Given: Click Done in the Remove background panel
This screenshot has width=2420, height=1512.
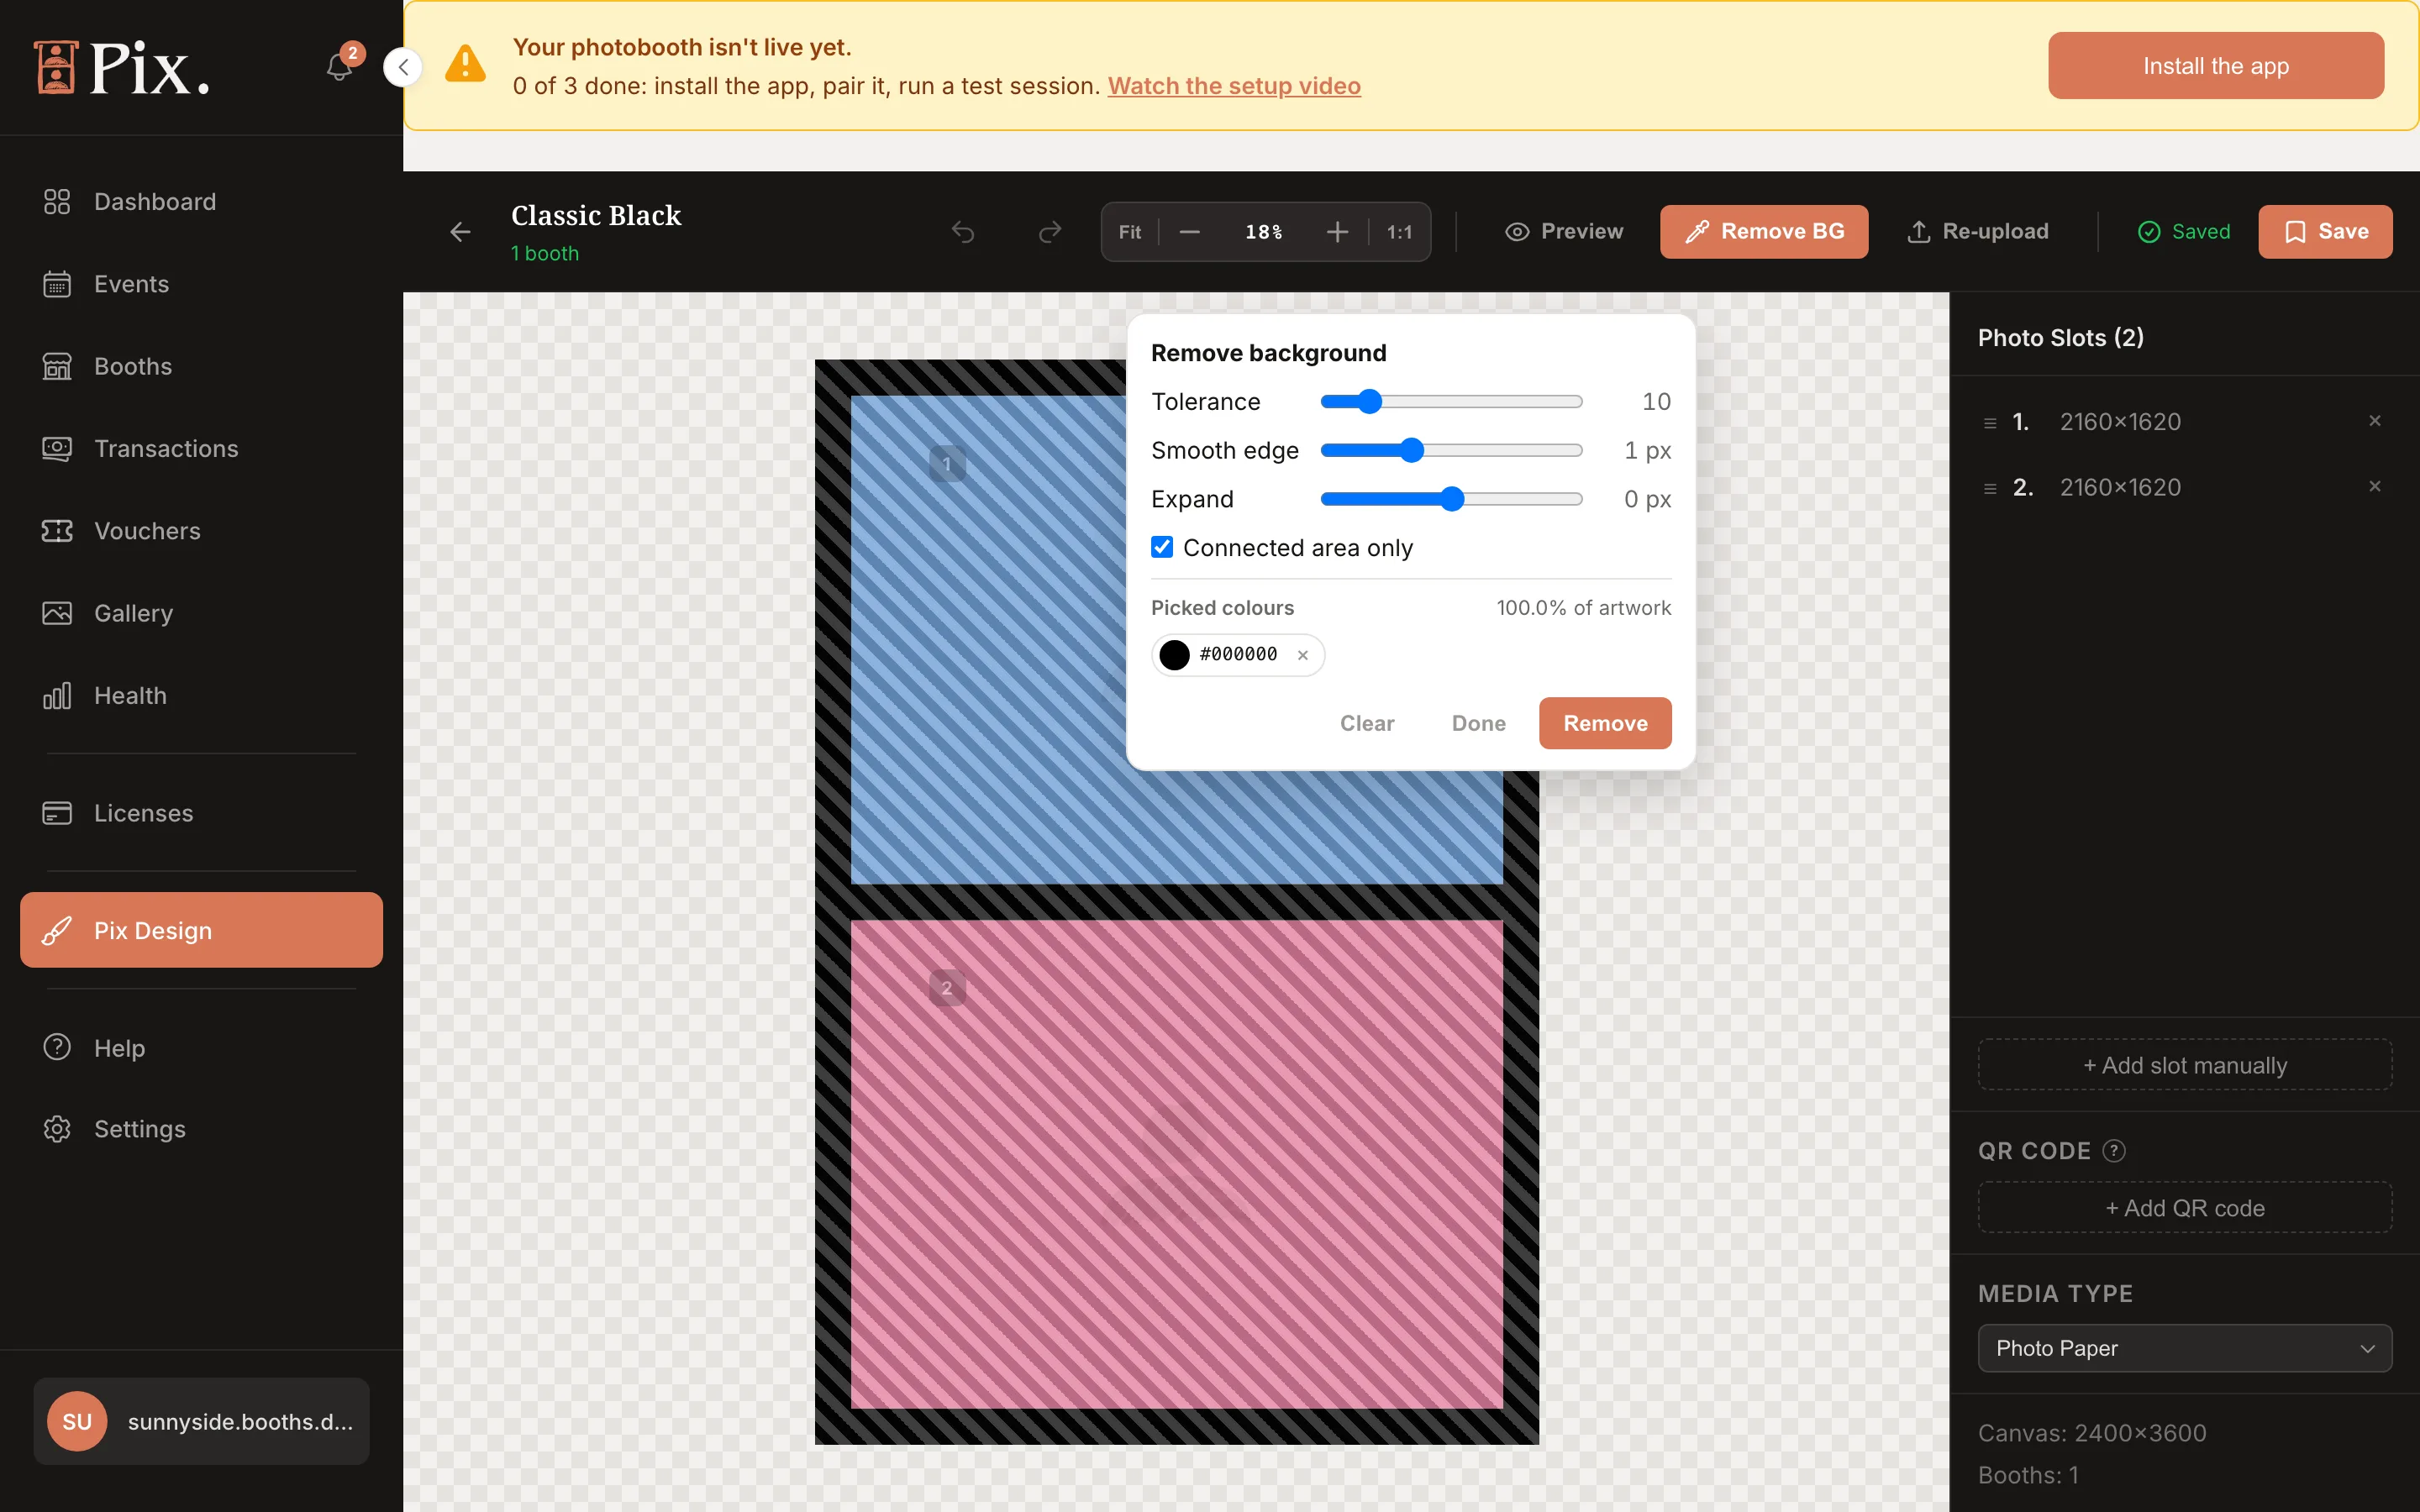Looking at the screenshot, I should [1478, 723].
